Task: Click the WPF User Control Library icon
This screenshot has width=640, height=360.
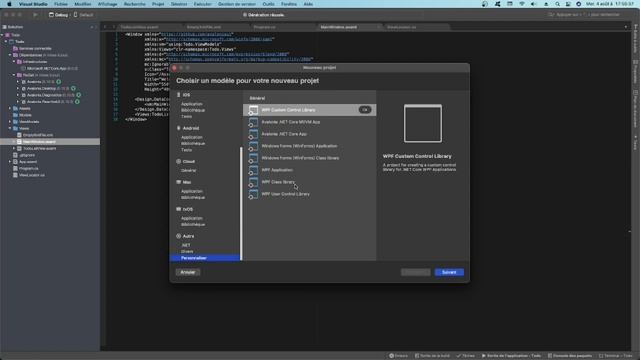Action: coord(253,194)
